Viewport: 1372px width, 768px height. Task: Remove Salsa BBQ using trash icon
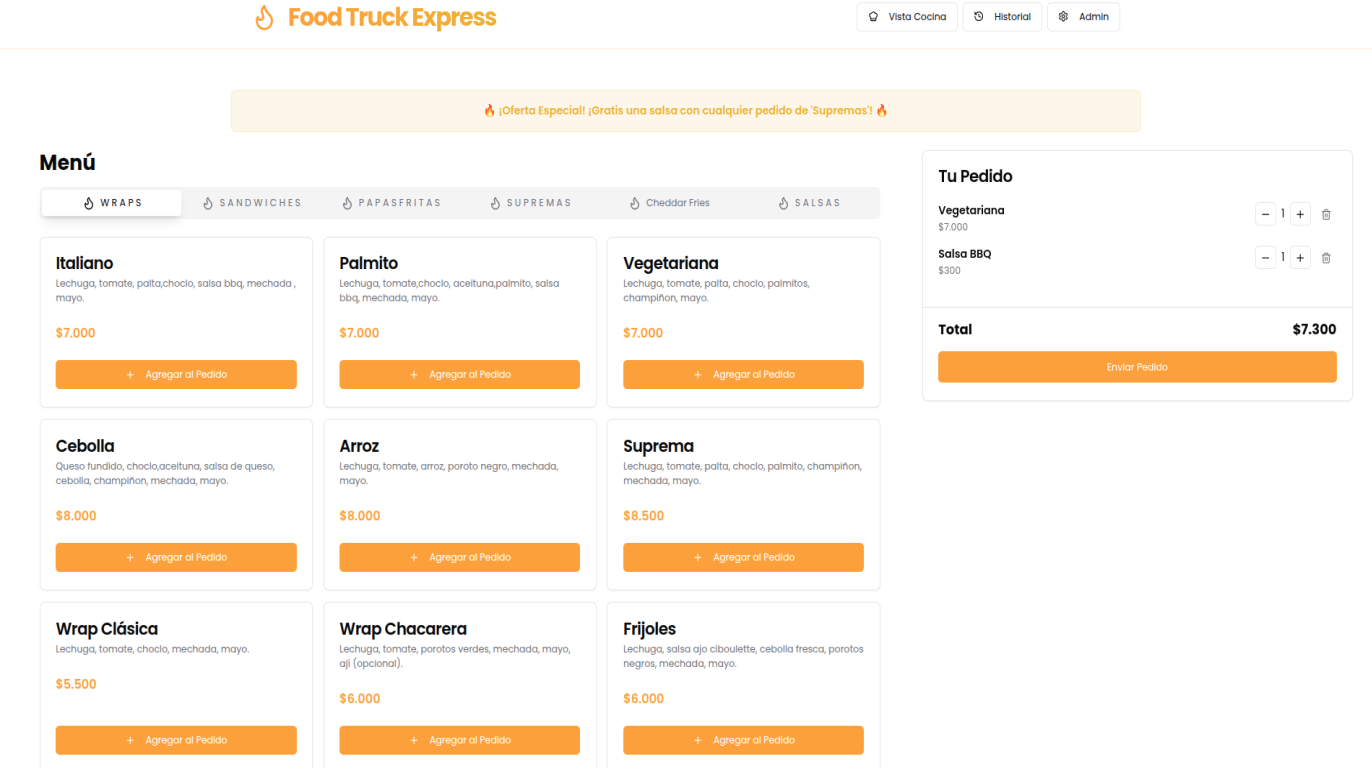1326,258
